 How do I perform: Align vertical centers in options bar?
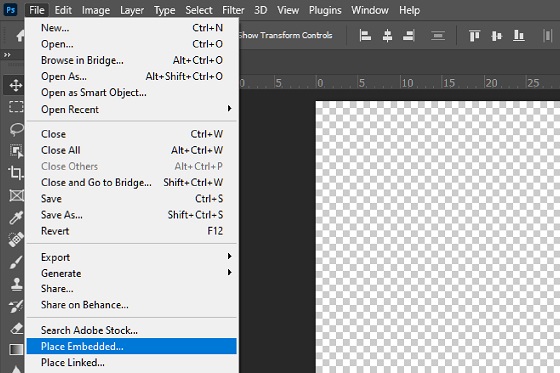click(496, 35)
